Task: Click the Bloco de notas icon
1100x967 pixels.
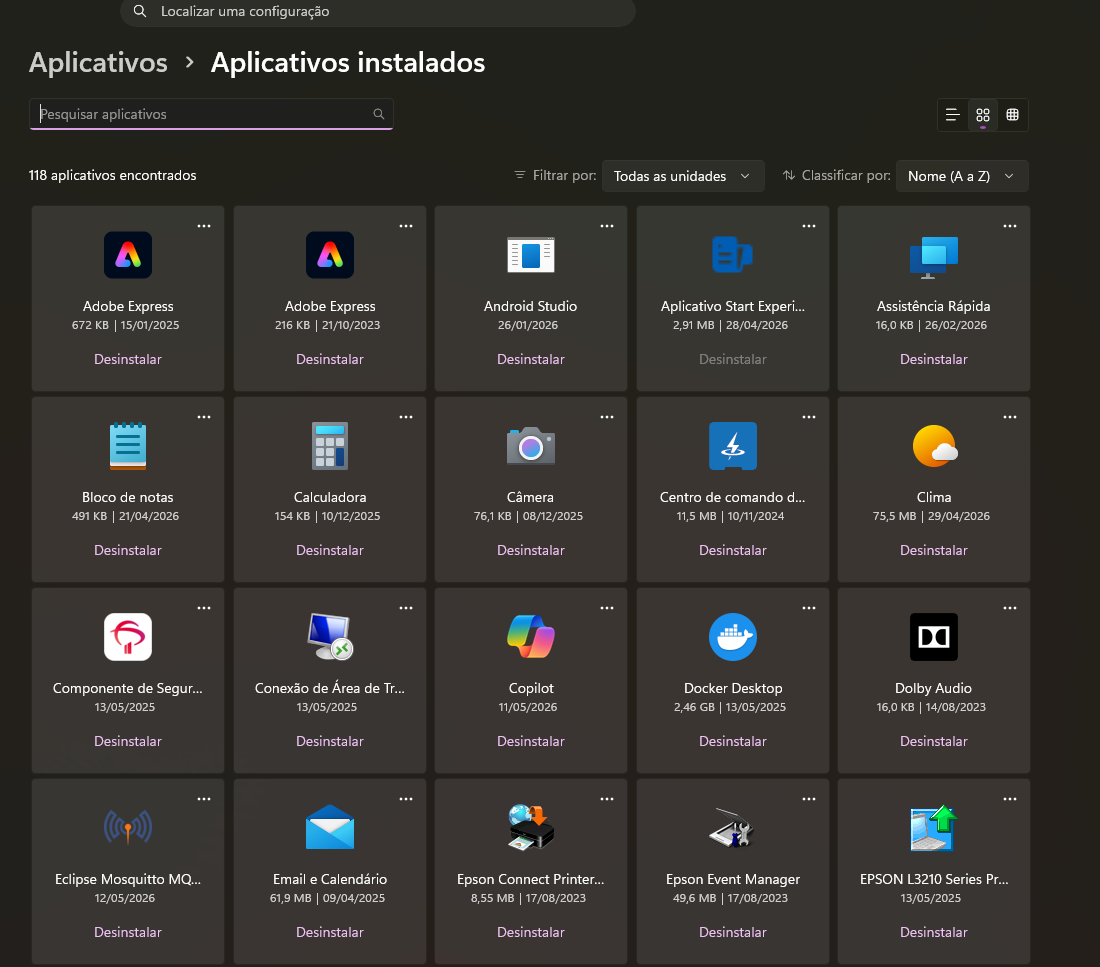Action: point(128,446)
